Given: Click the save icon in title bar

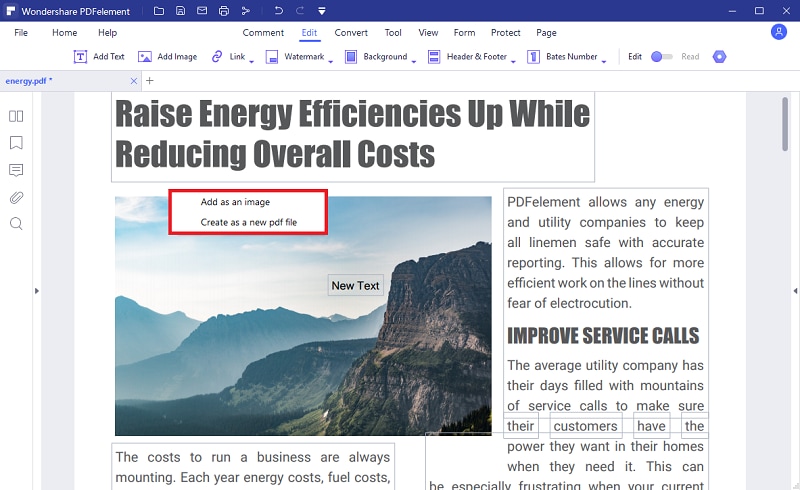Looking at the screenshot, I should pyautogui.click(x=181, y=11).
